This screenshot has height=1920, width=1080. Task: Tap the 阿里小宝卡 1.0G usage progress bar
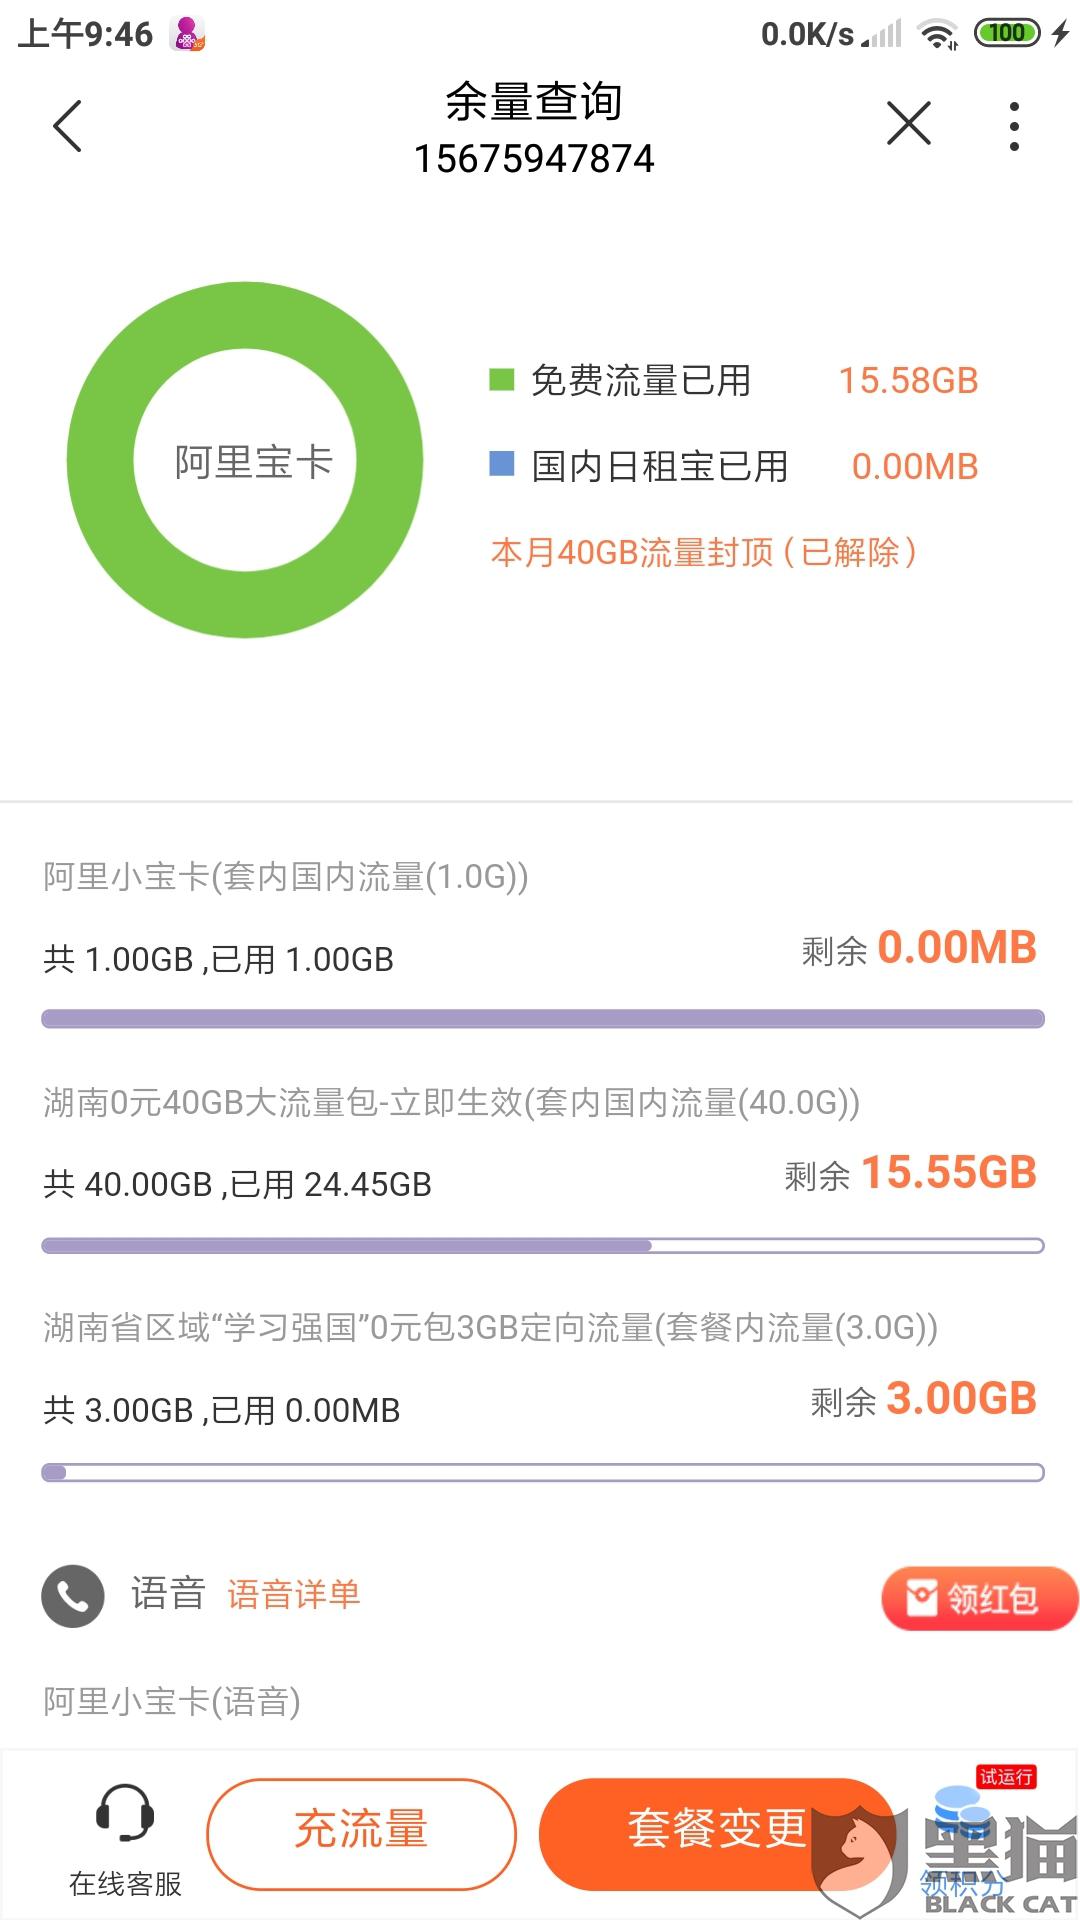tap(542, 1019)
